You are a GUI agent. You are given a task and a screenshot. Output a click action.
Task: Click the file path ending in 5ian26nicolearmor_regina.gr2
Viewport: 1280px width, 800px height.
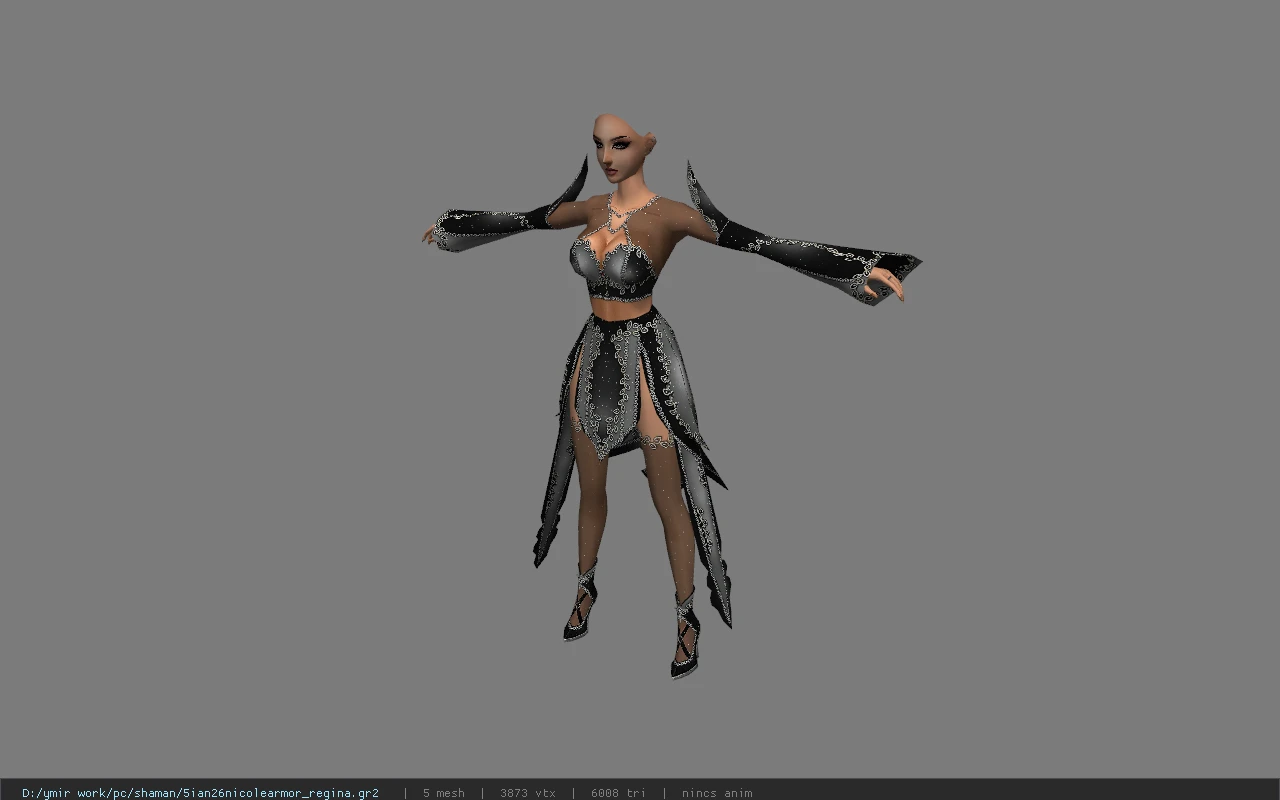pyautogui.click(x=200, y=793)
